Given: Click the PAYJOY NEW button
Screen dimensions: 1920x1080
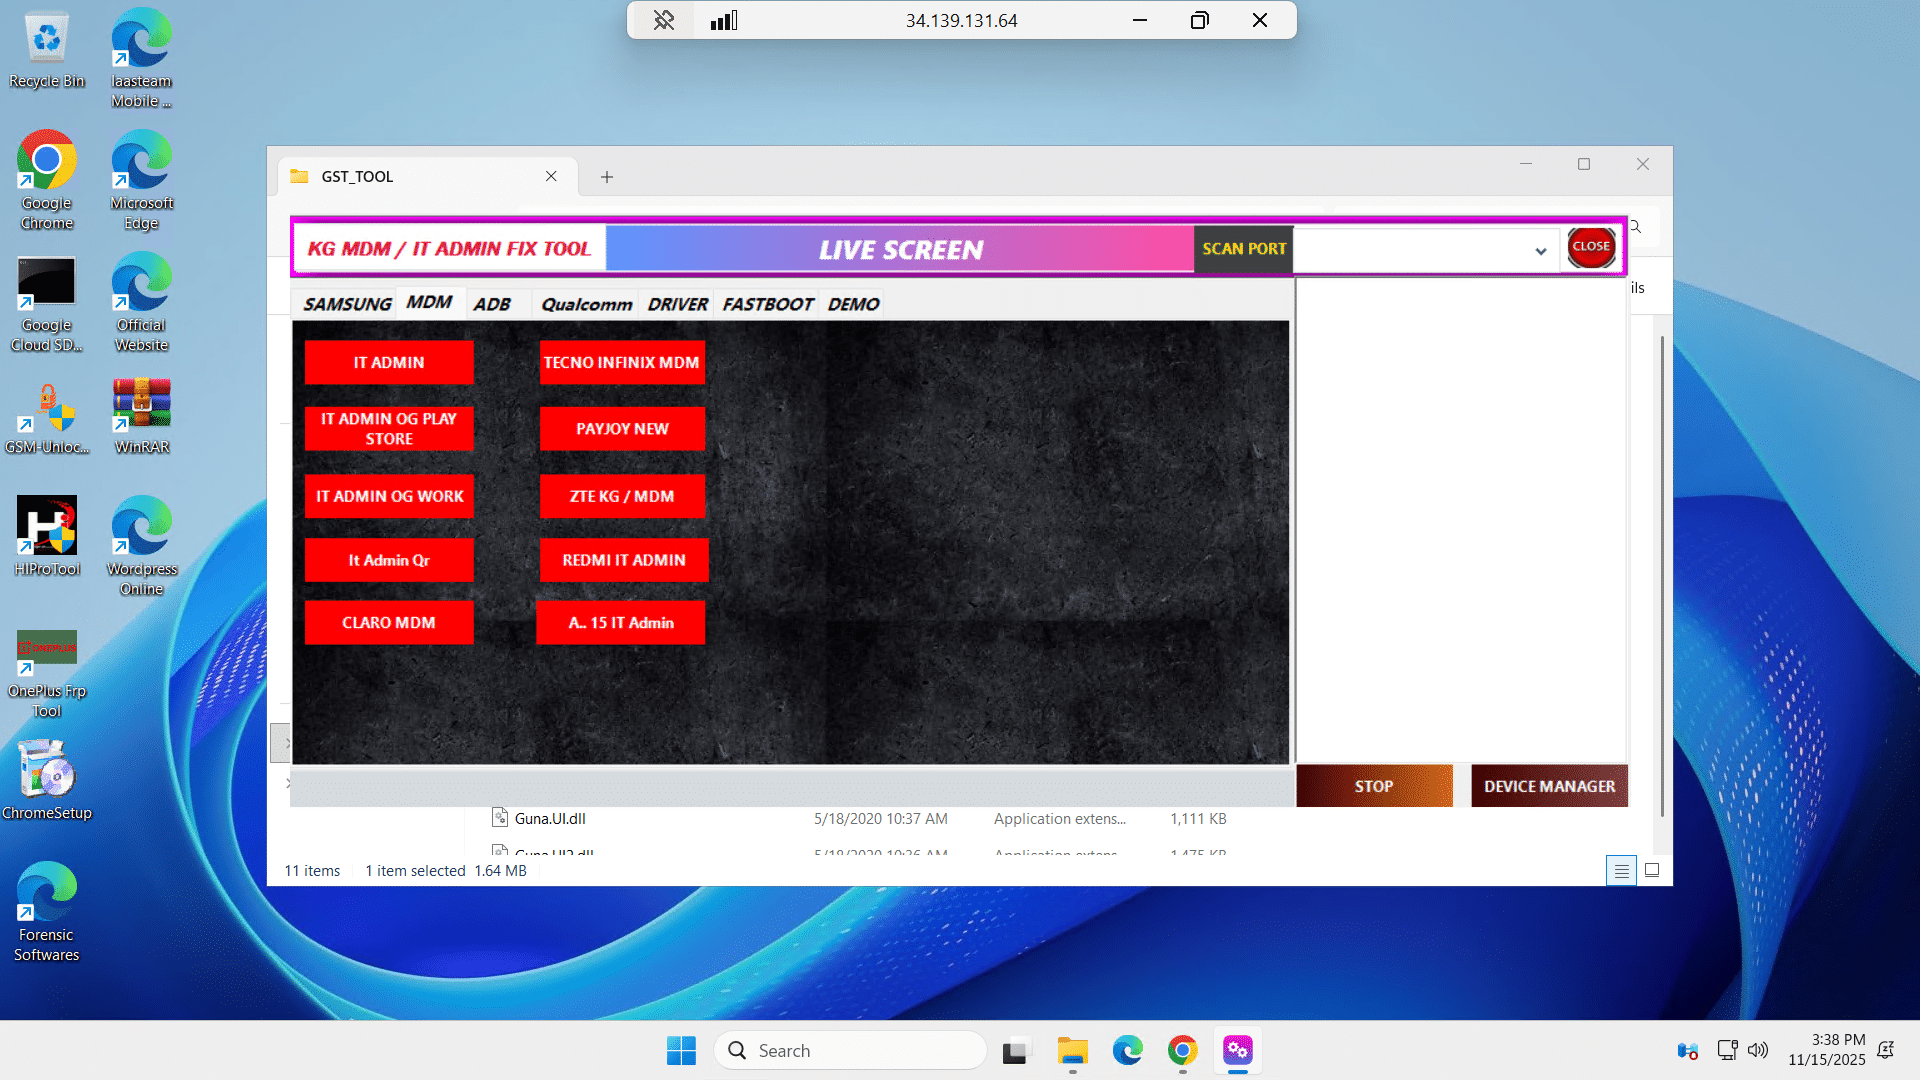Looking at the screenshot, I should pos(622,429).
